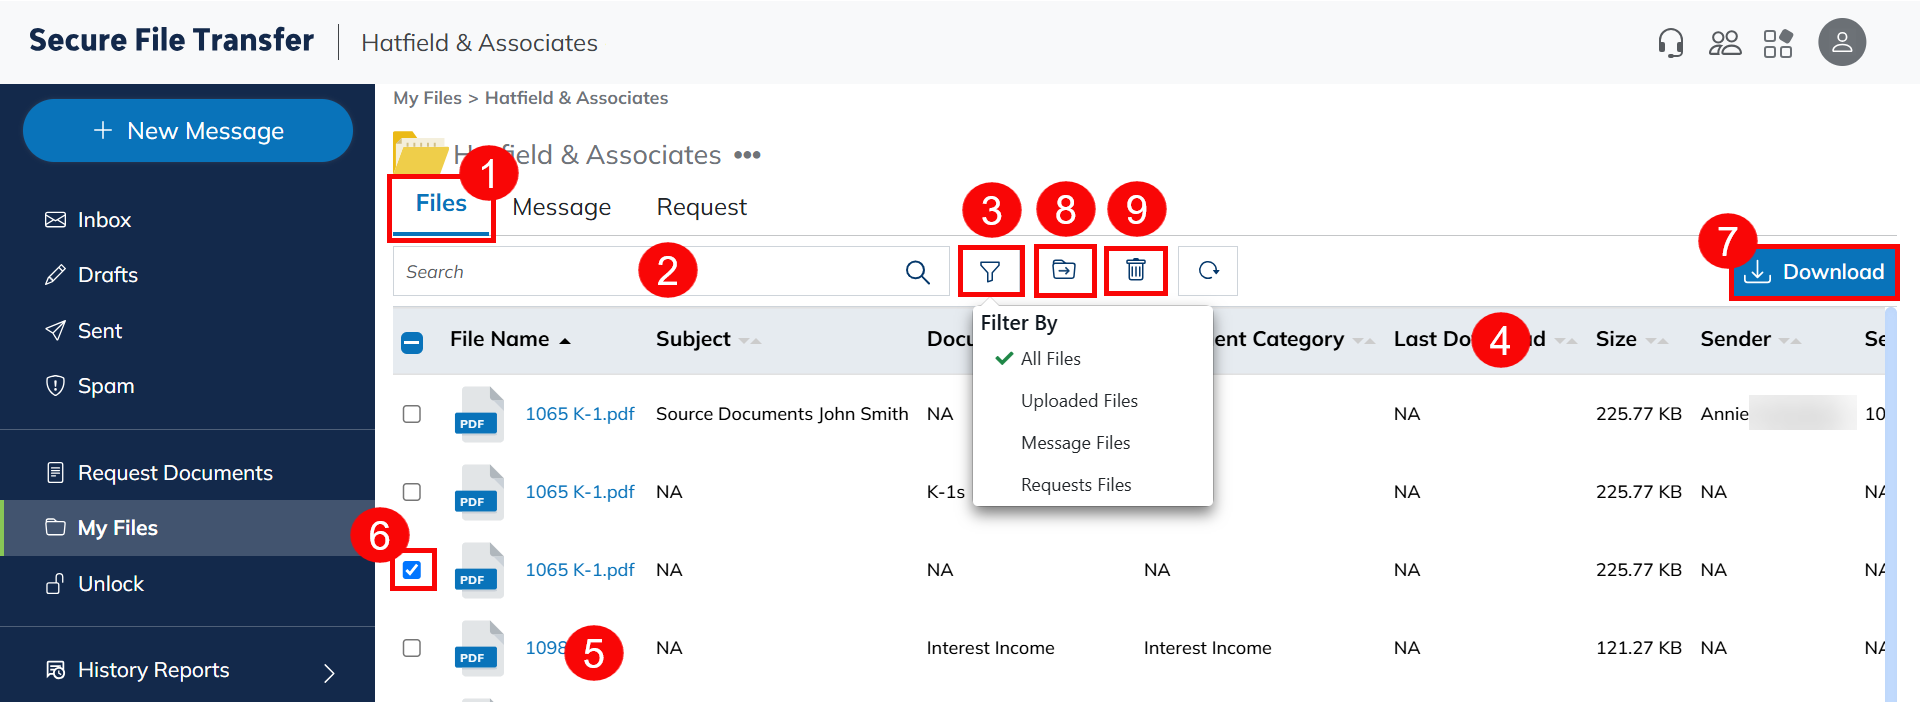The width and height of the screenshot is (1920, 702).
Task: Open the headset support icon
Action: click(x=1670, y=43)
